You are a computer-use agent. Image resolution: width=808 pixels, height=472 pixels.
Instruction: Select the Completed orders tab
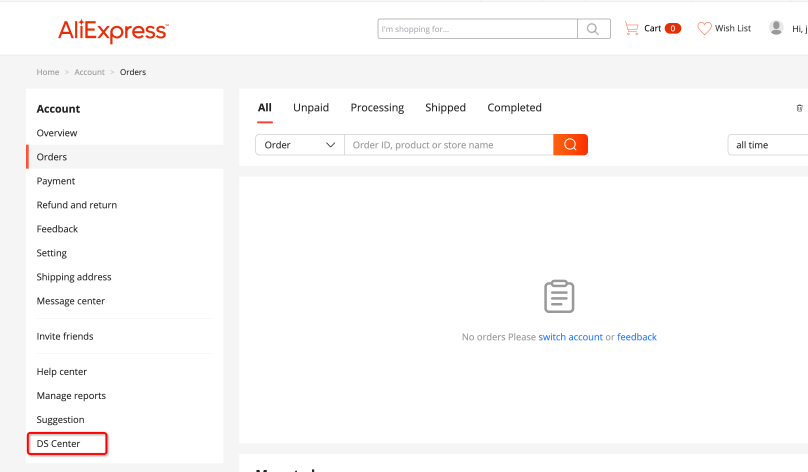514,108
